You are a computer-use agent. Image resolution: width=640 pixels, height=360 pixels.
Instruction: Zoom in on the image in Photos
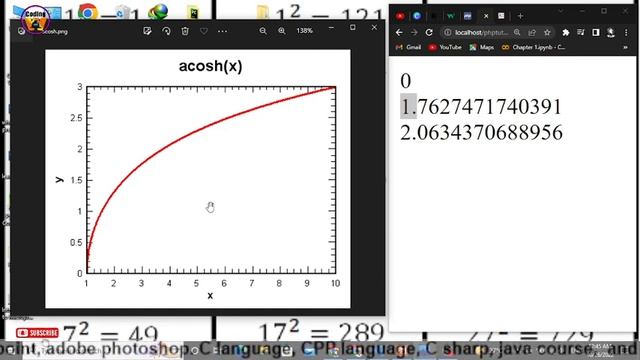tap(282, 31)
